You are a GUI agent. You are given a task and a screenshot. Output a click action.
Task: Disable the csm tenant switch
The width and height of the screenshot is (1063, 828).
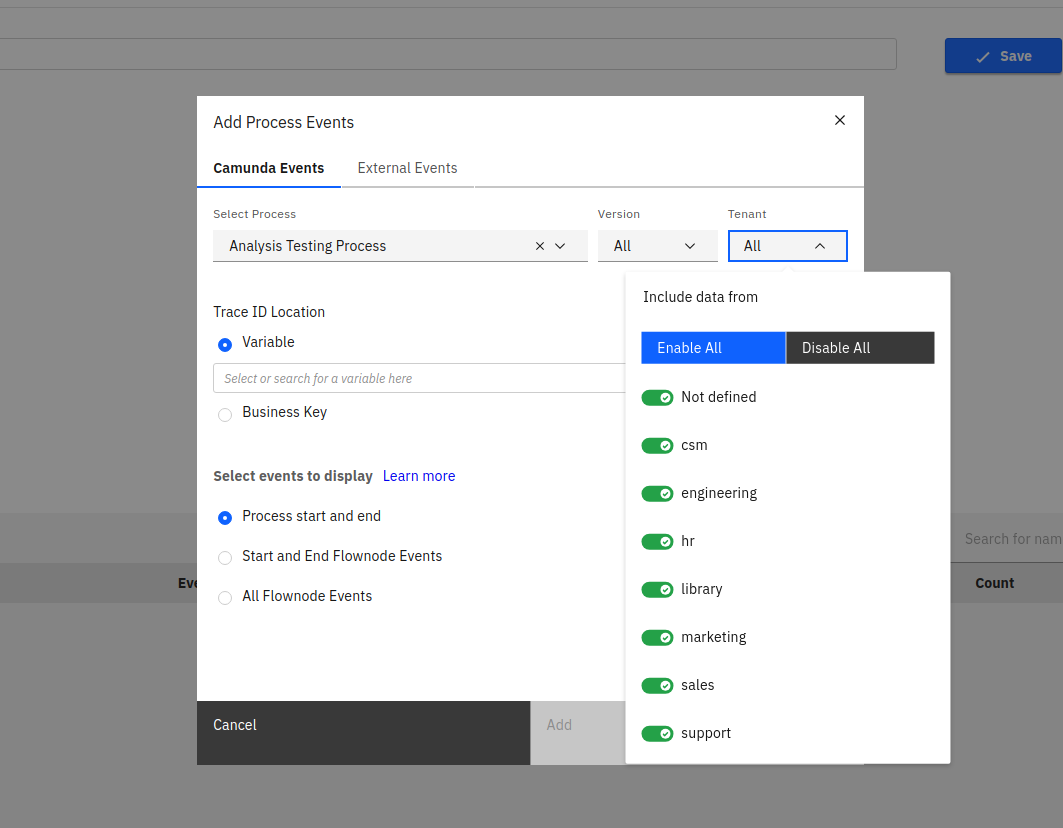657,446
